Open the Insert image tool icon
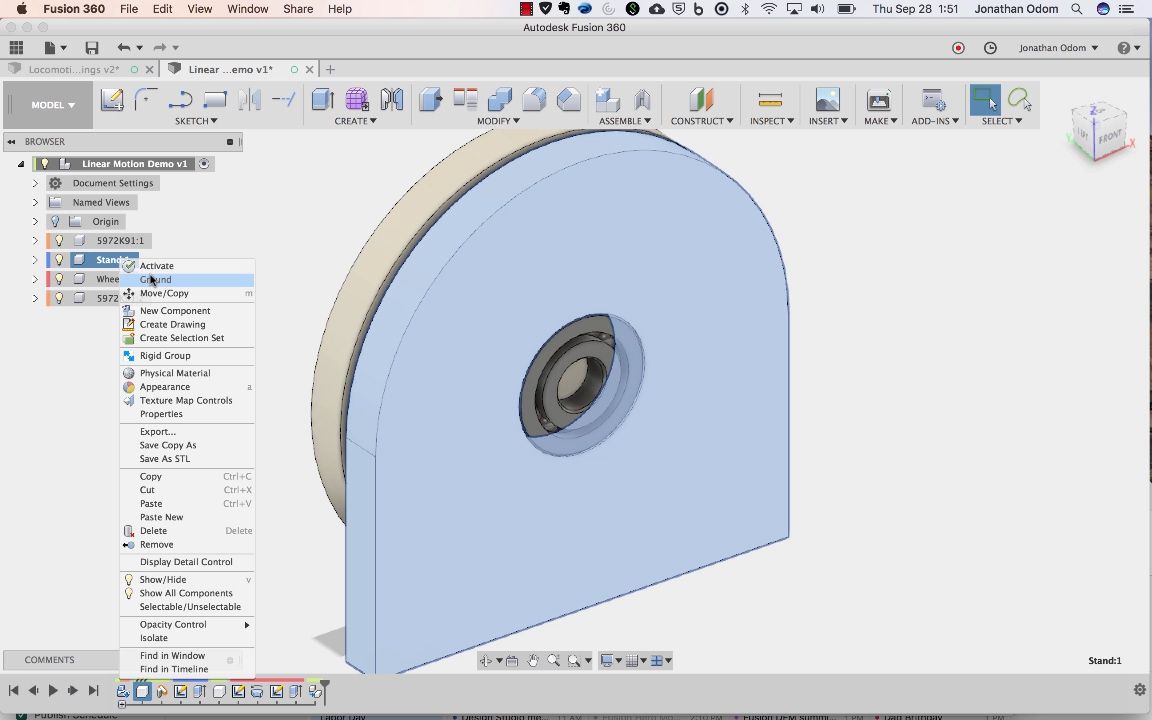The height and width of the screenshot is (720, 1152). (x=827, y=100)
